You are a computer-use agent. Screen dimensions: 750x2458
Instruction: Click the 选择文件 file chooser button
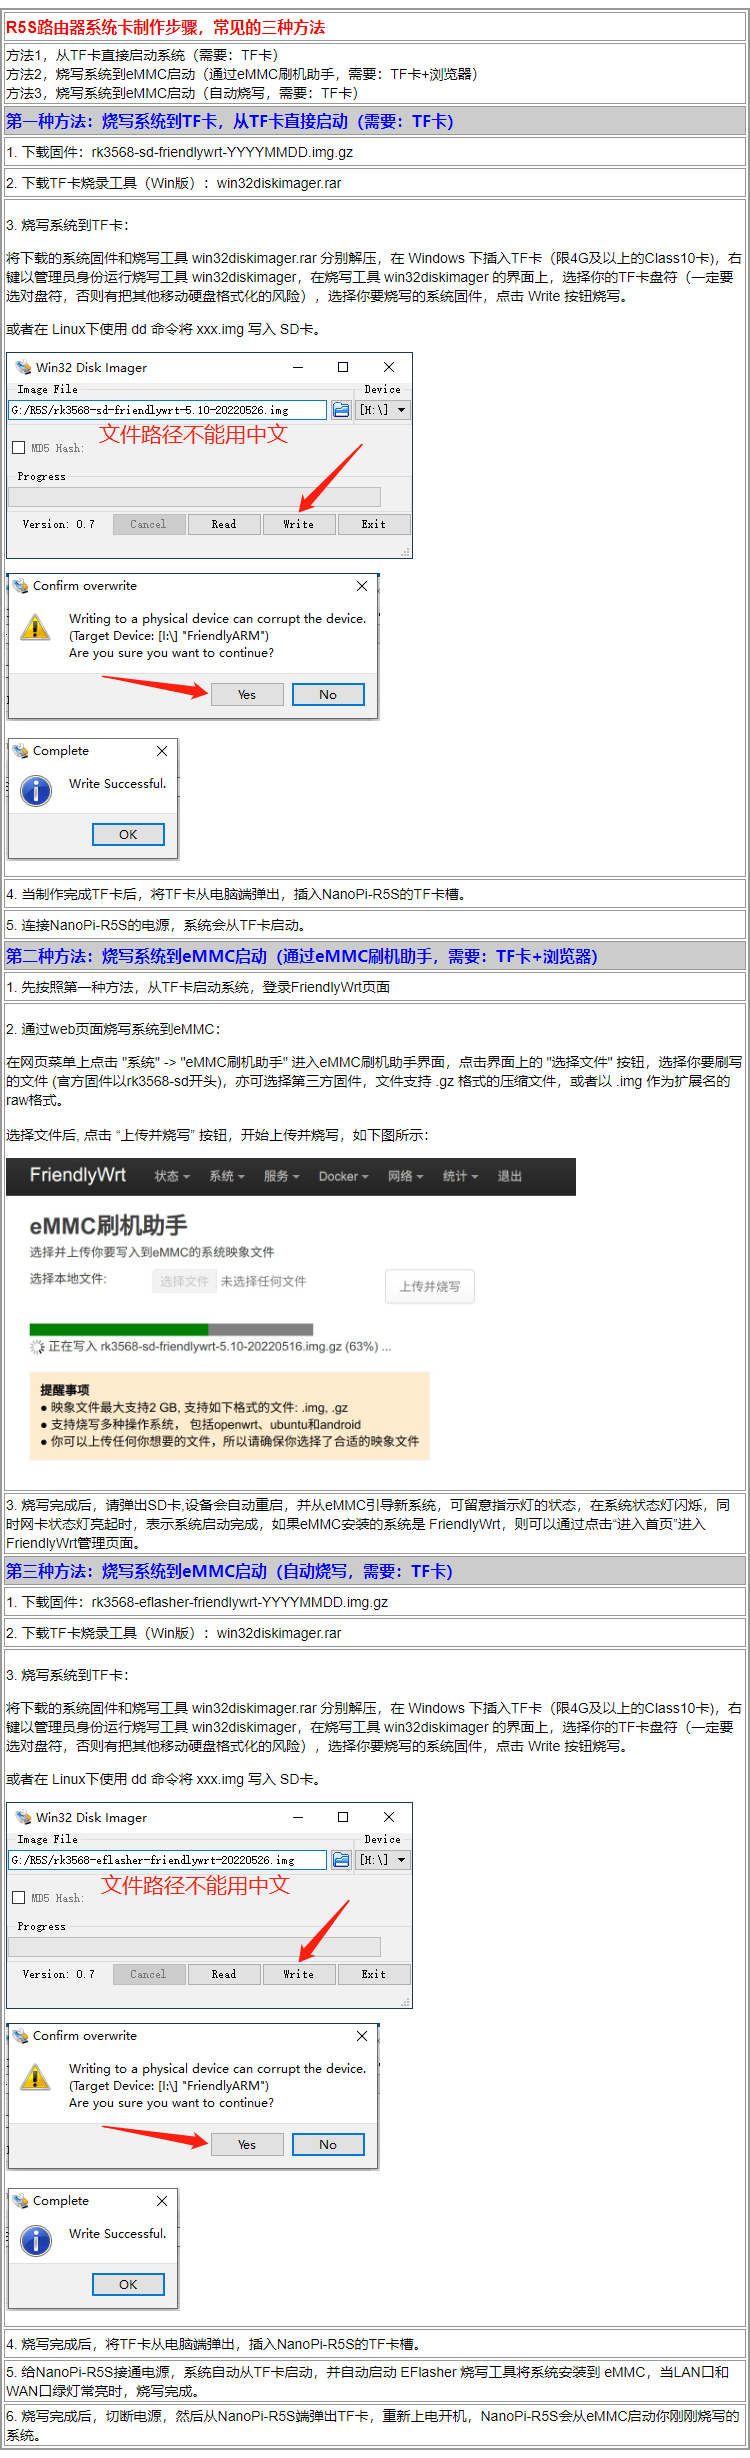click(x=184, y=1281)
